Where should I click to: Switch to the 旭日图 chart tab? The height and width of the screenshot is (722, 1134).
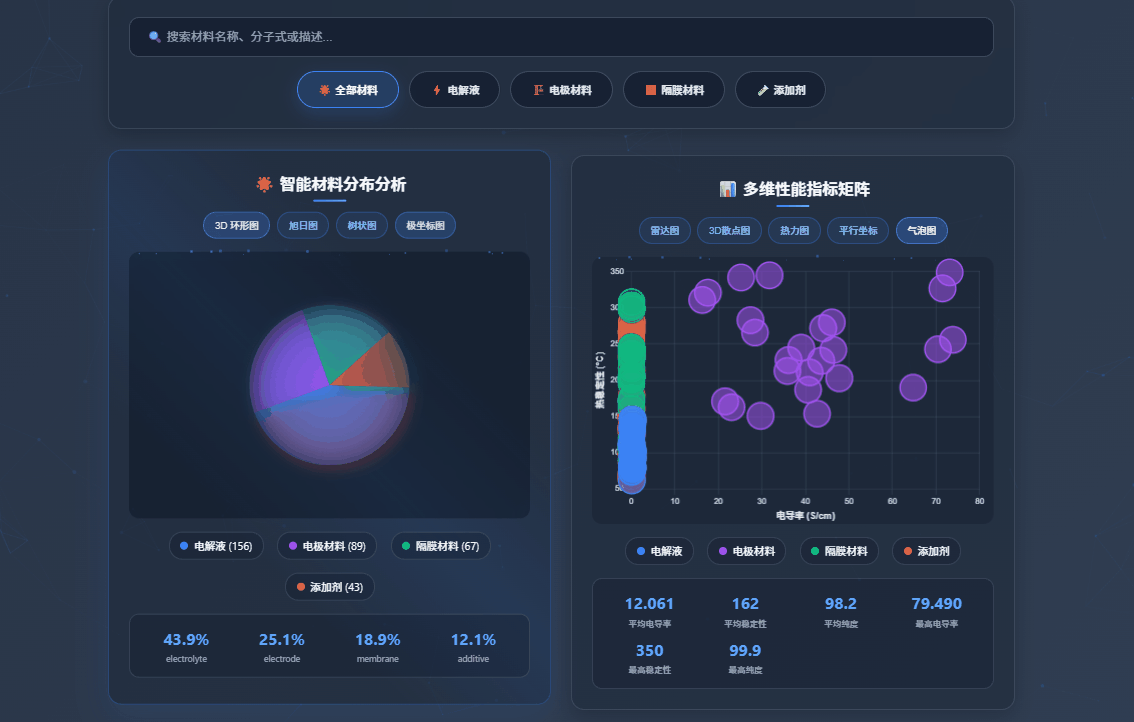[302, 226]
